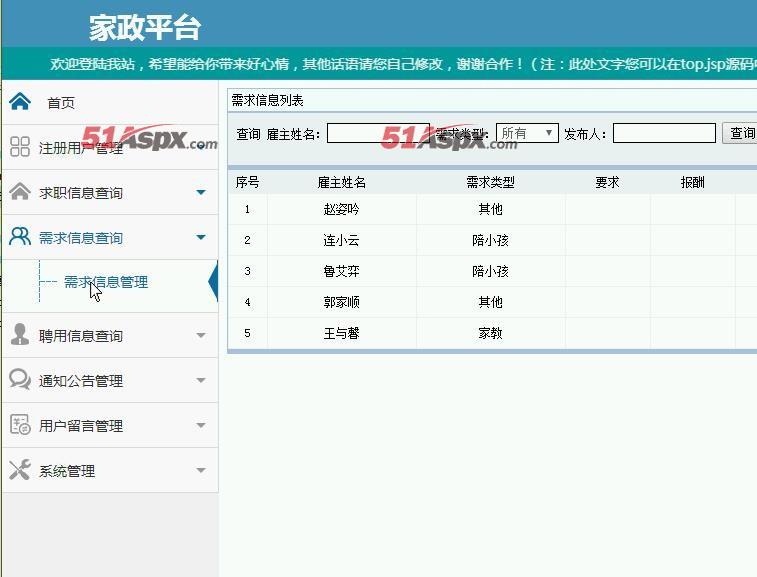Viewport: 757px width, 577px height.
Task: Click the 雇主姓名 column header
Action: pyautogui.click(x=341, y=183)
